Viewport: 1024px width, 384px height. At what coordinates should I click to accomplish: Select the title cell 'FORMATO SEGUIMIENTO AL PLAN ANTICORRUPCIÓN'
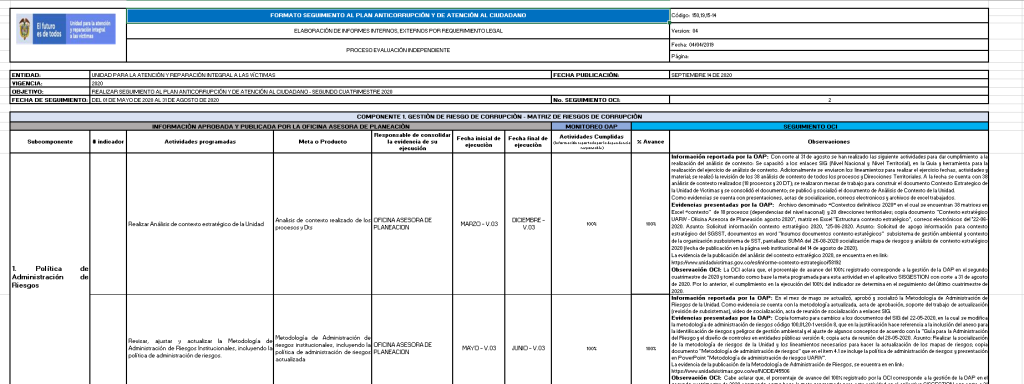[398, 15]
